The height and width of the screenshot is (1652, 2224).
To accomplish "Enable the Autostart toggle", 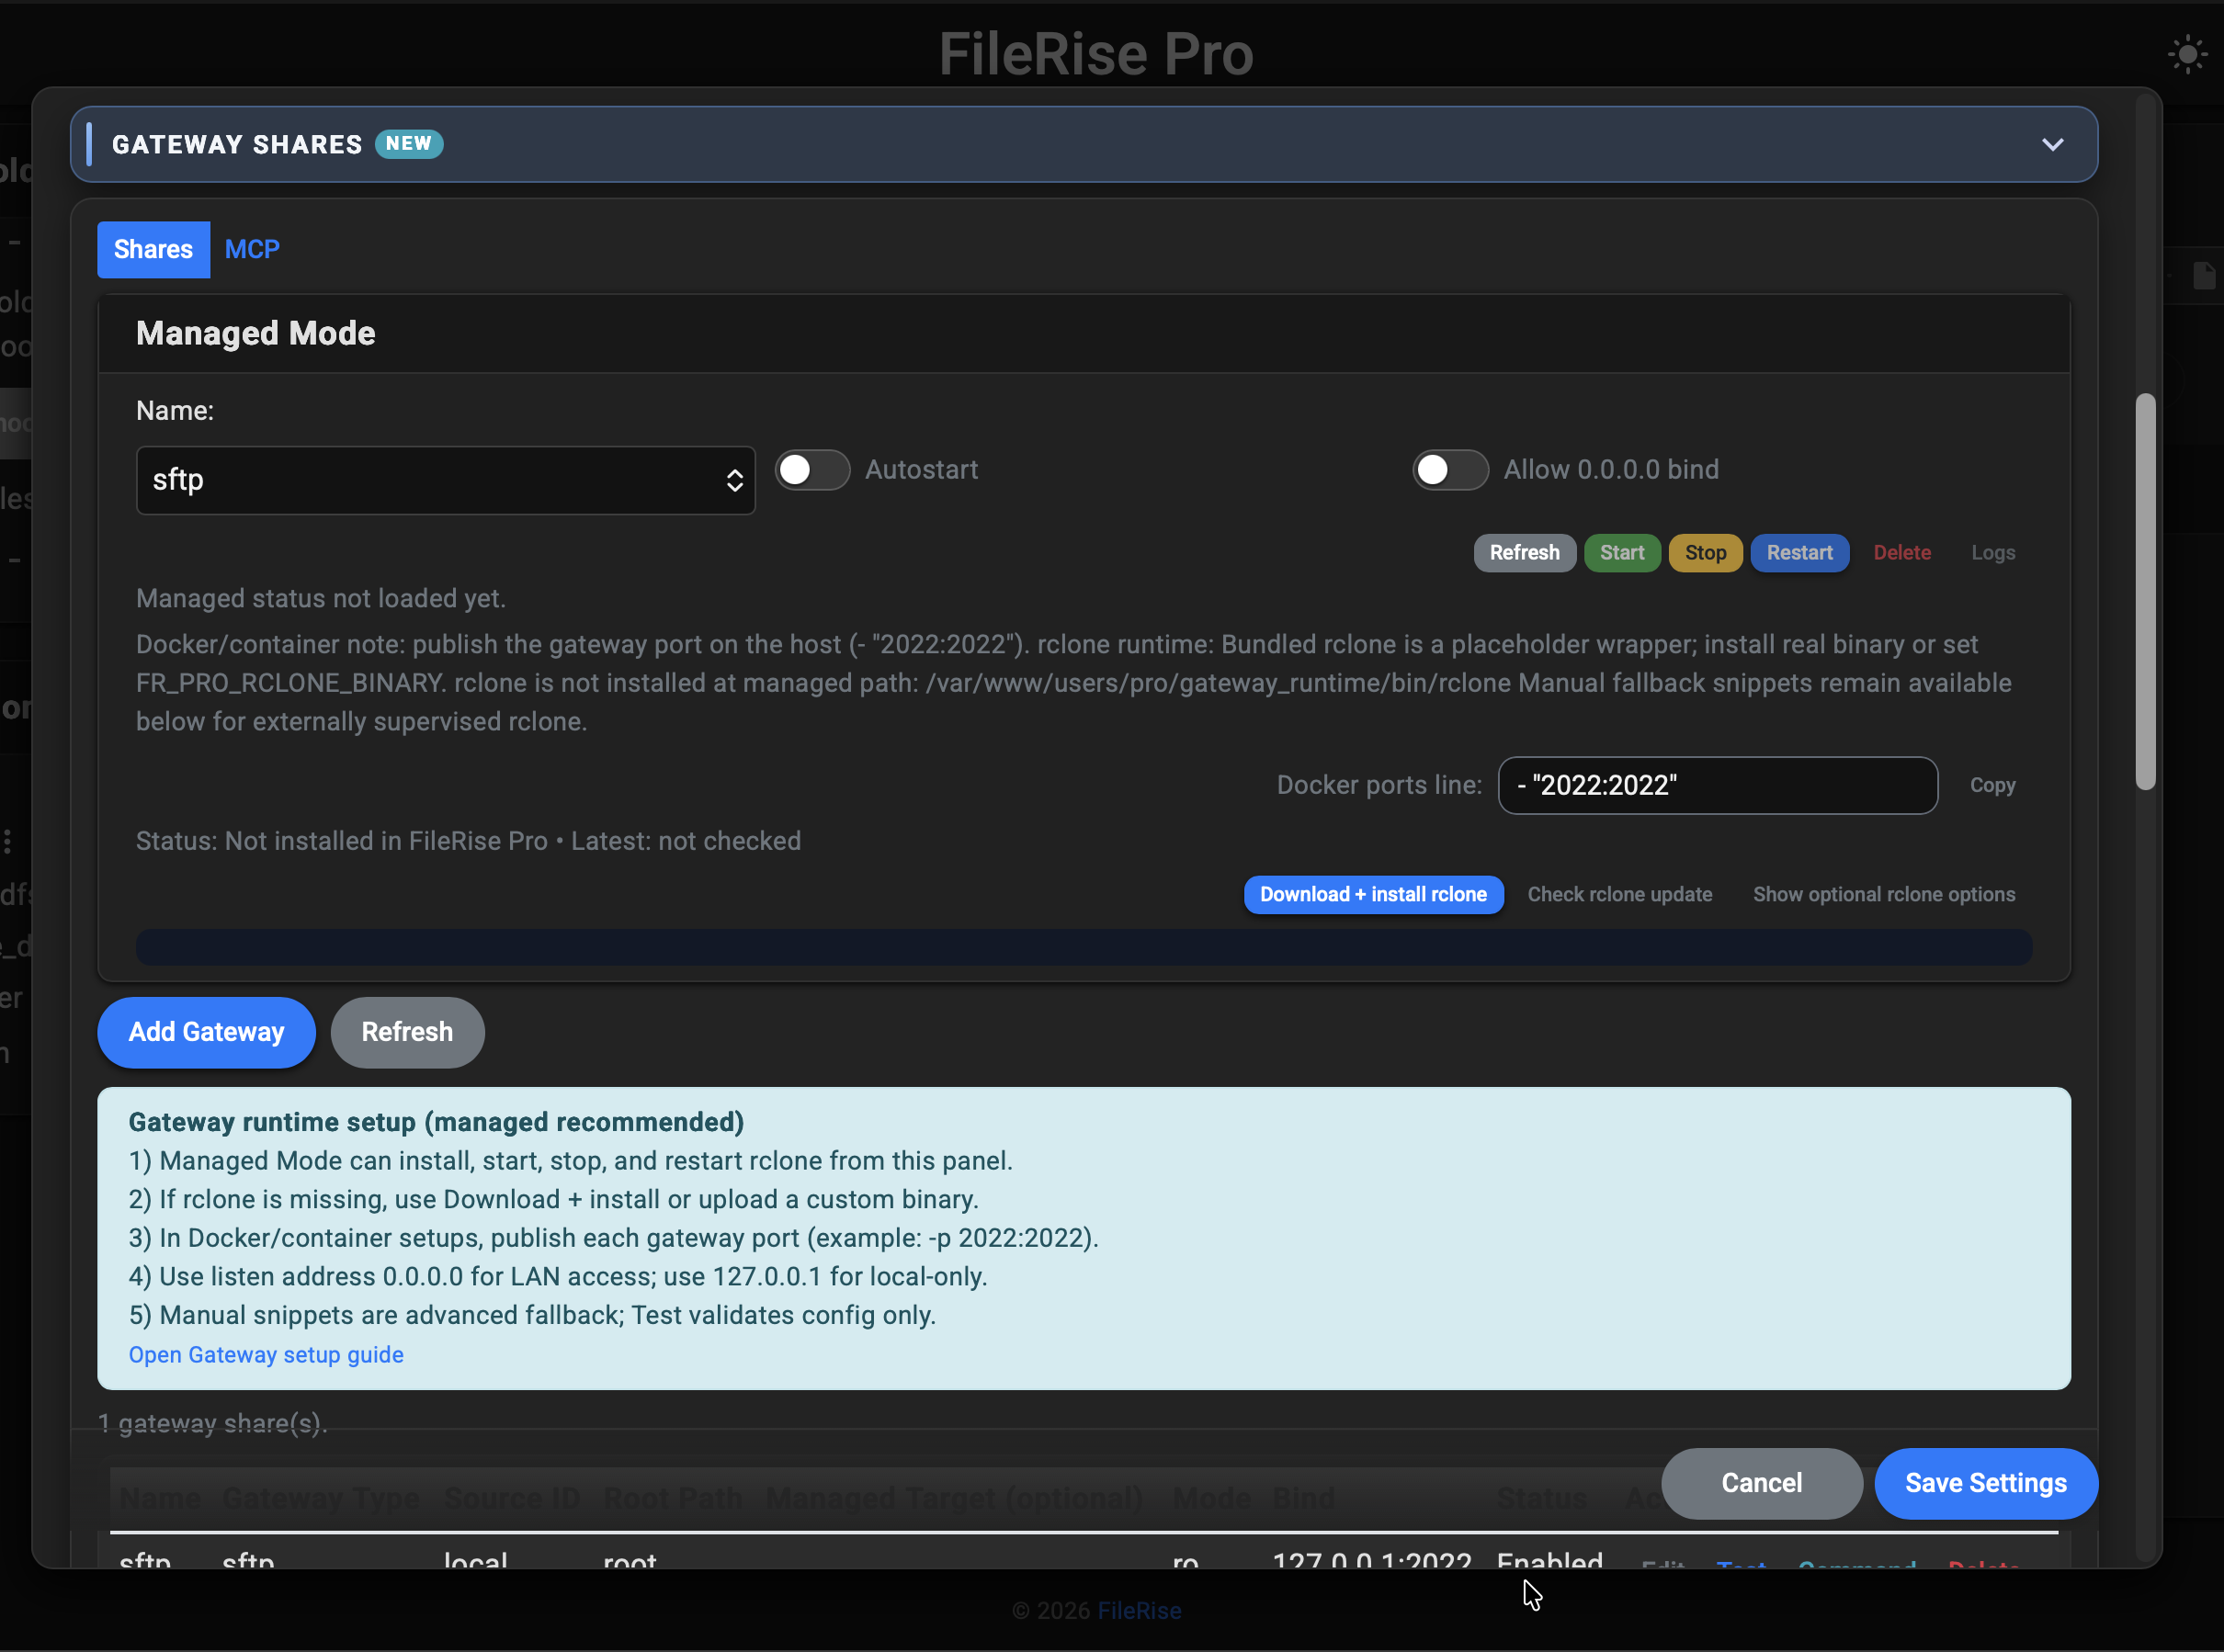I will [812, 469].
